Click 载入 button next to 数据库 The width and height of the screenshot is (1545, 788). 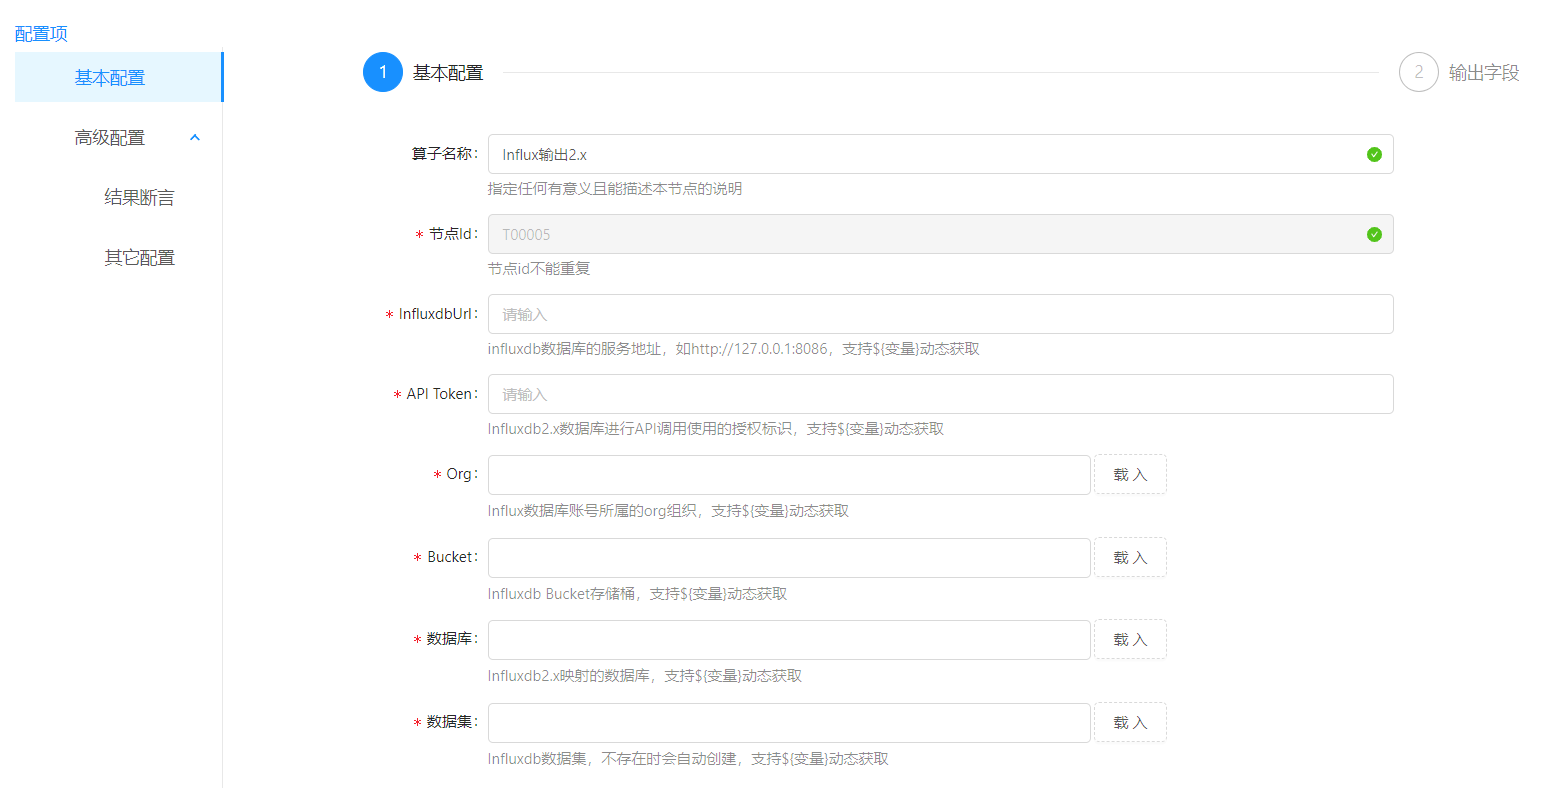[1130, 640]
